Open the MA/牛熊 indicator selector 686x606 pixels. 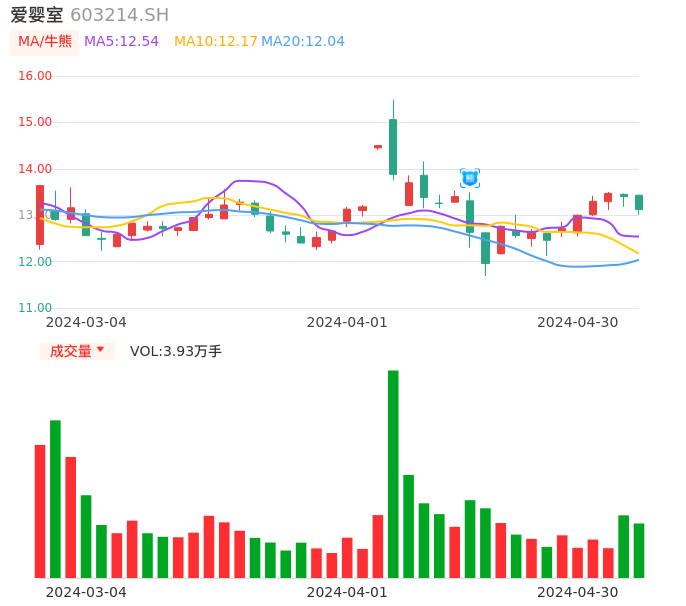click(44, 42)
